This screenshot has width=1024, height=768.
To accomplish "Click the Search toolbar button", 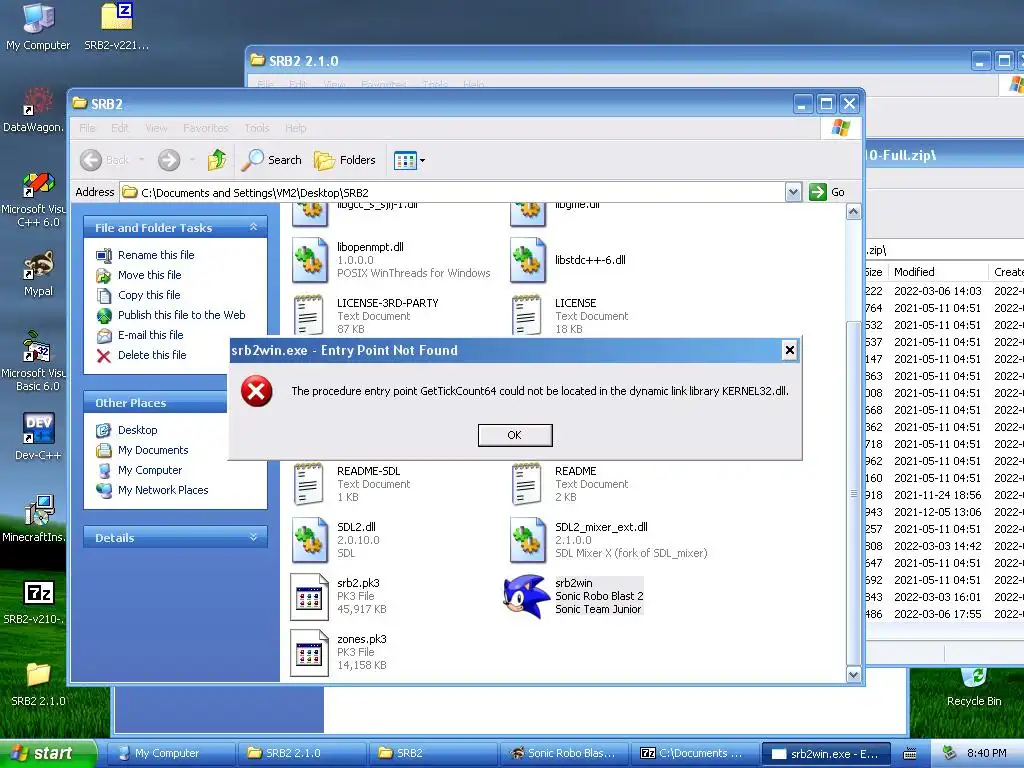I will pyautogui.click(x=272, y=160).
